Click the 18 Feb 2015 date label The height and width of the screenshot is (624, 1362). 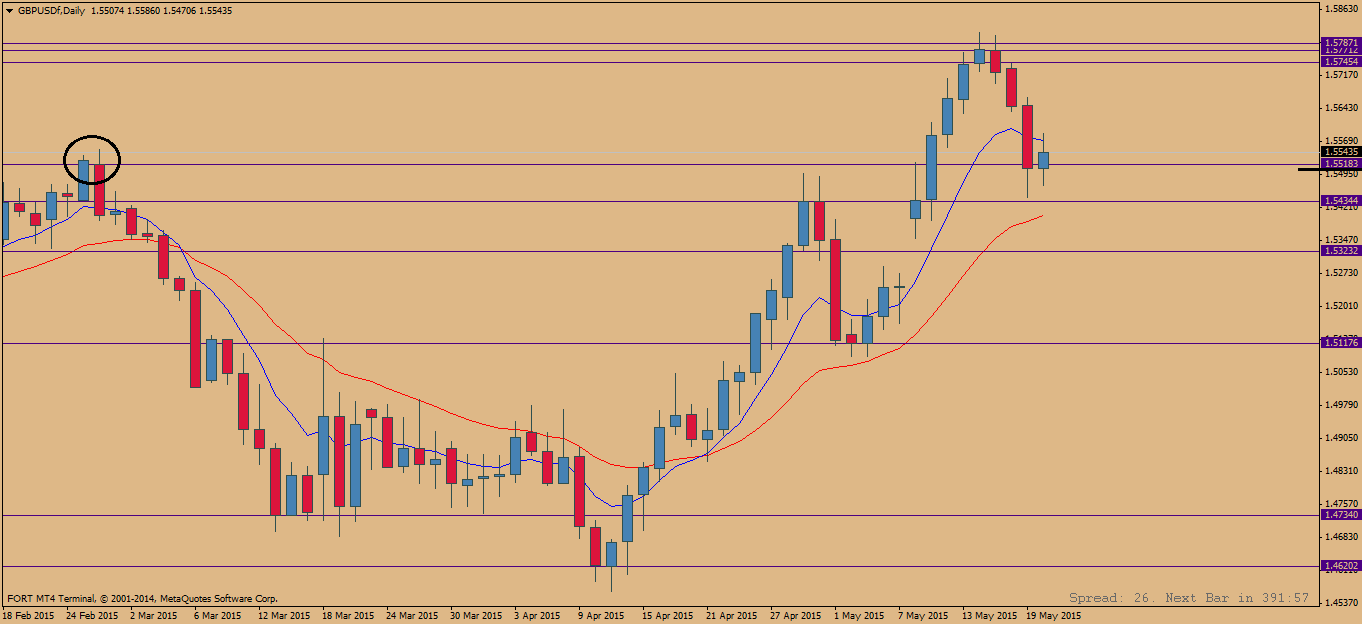29,616
